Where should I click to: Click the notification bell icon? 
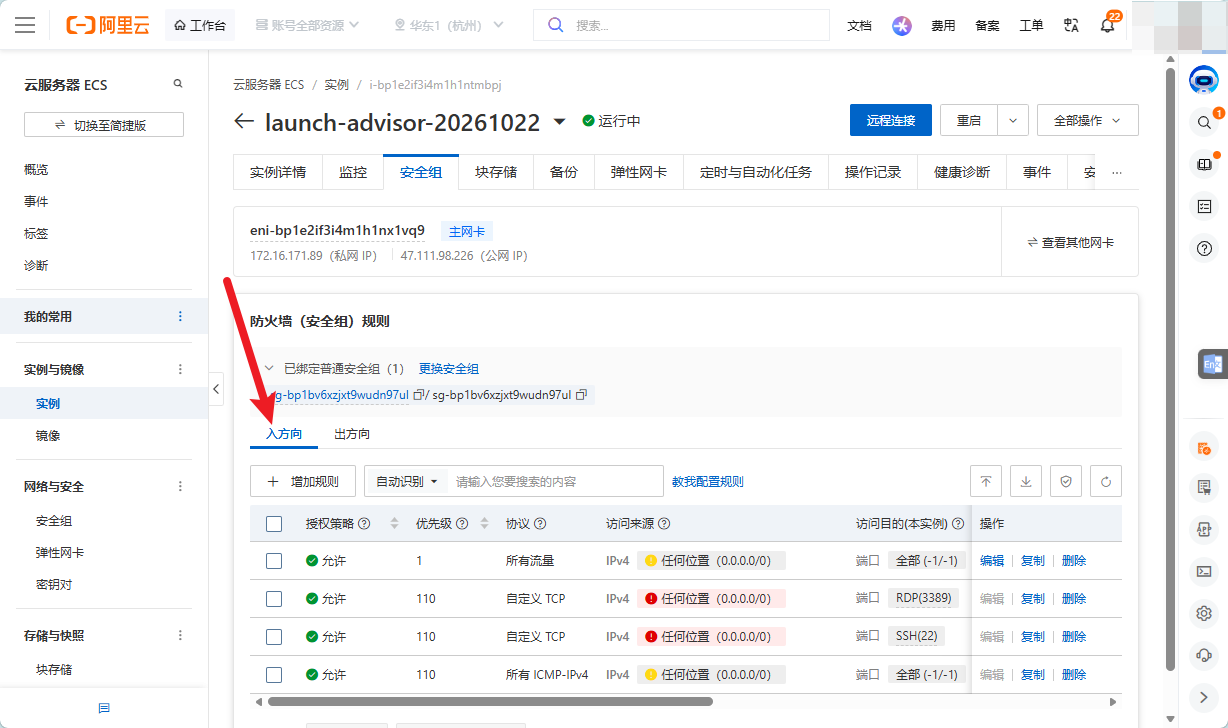tap(1107, 25)
